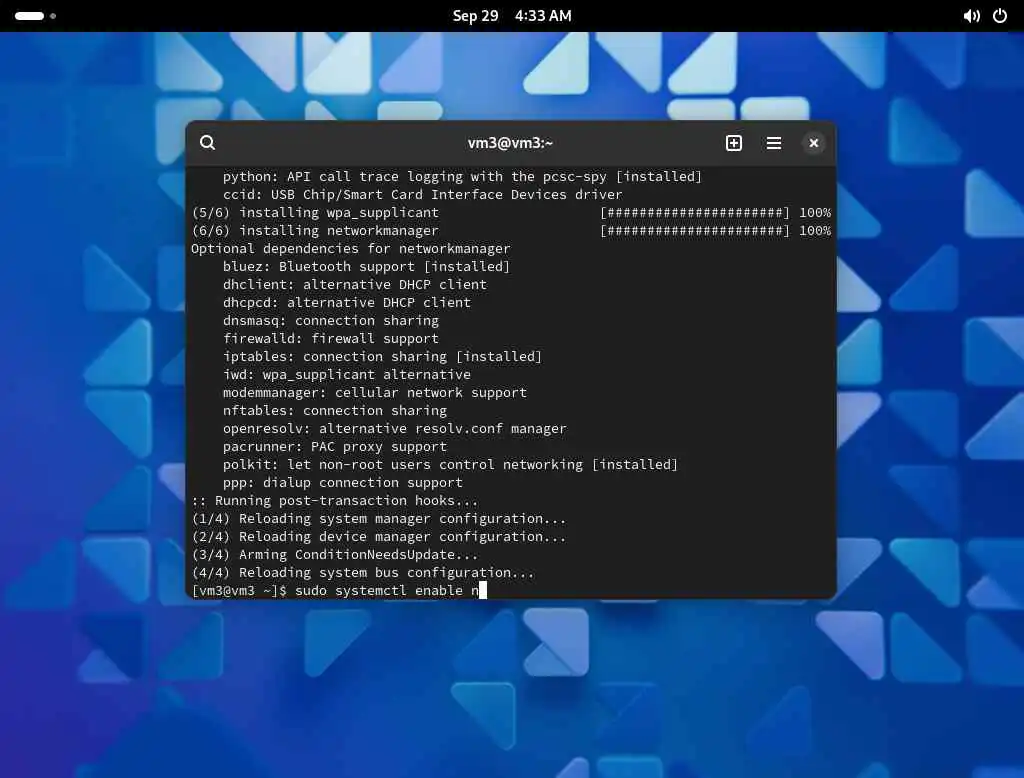Open the clock showing Sep 29 4:33 AM
This screenshot has width=1024, height=778.
tap(512, 16)
